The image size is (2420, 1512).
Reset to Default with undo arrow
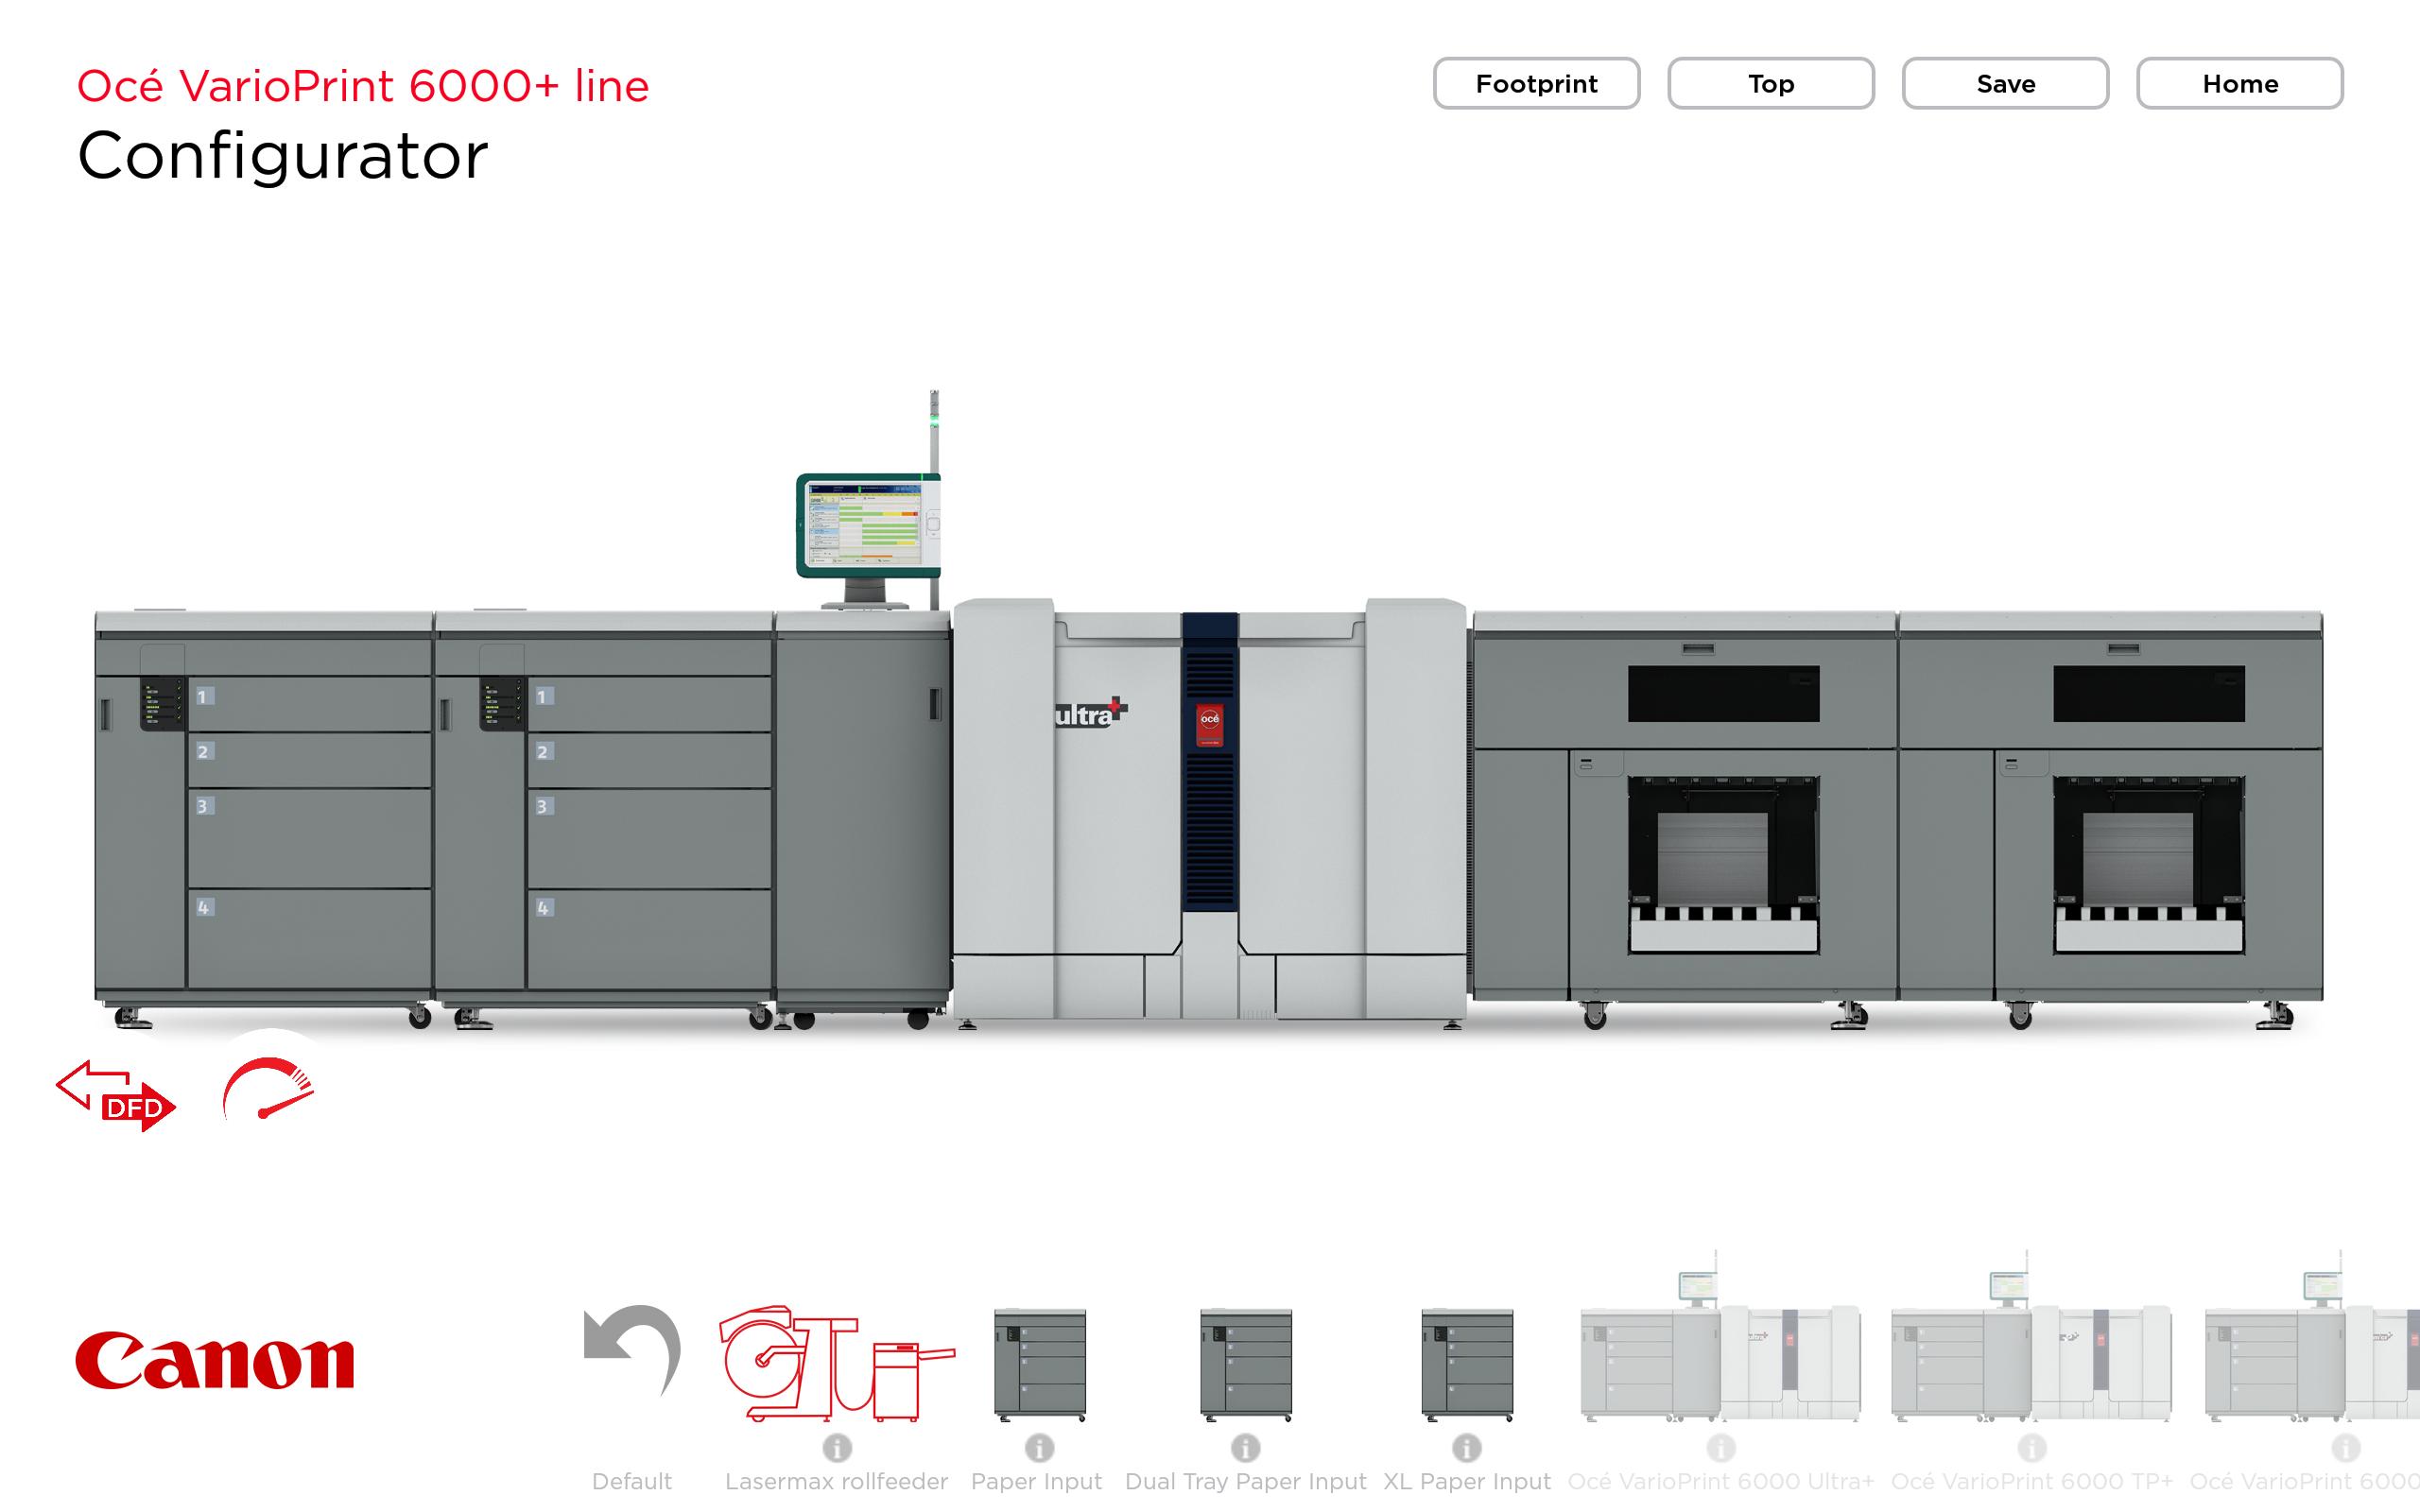(x=632, y=1350)
